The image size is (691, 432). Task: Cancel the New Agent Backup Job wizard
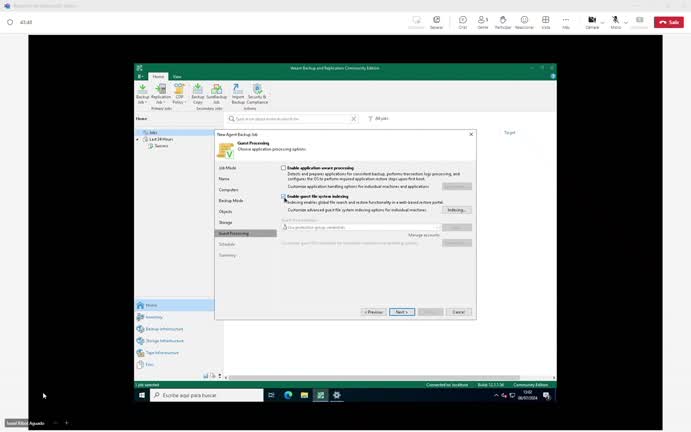[x=459, y=312]
